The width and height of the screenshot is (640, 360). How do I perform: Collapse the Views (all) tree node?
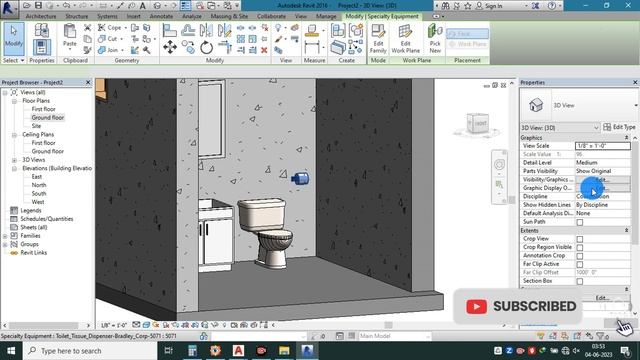(x=5, y=93)
